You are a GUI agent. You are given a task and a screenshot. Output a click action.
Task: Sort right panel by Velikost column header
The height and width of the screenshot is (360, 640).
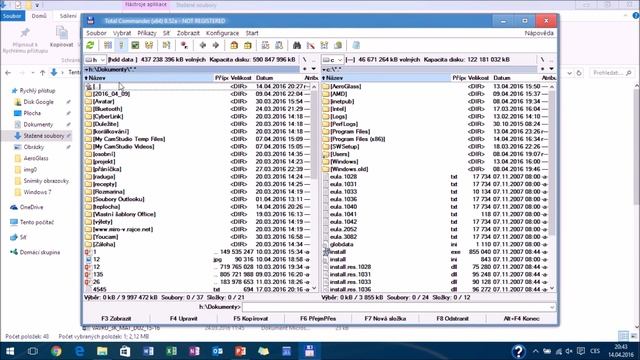pyautogui.click(x=478, y=78)
